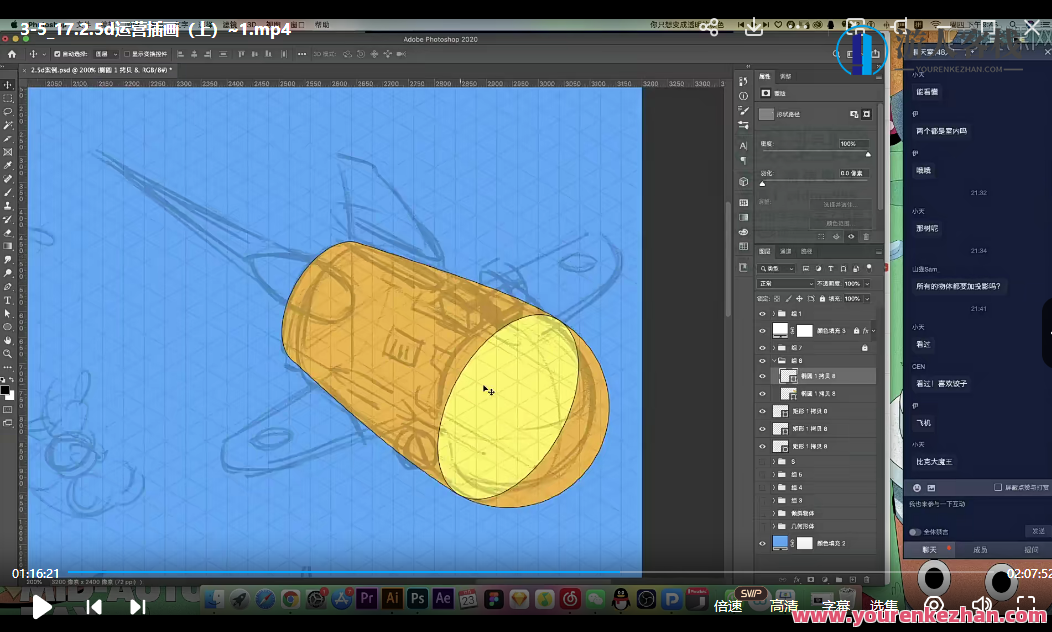Collapse the 组 8 layer group

(773, 360)
